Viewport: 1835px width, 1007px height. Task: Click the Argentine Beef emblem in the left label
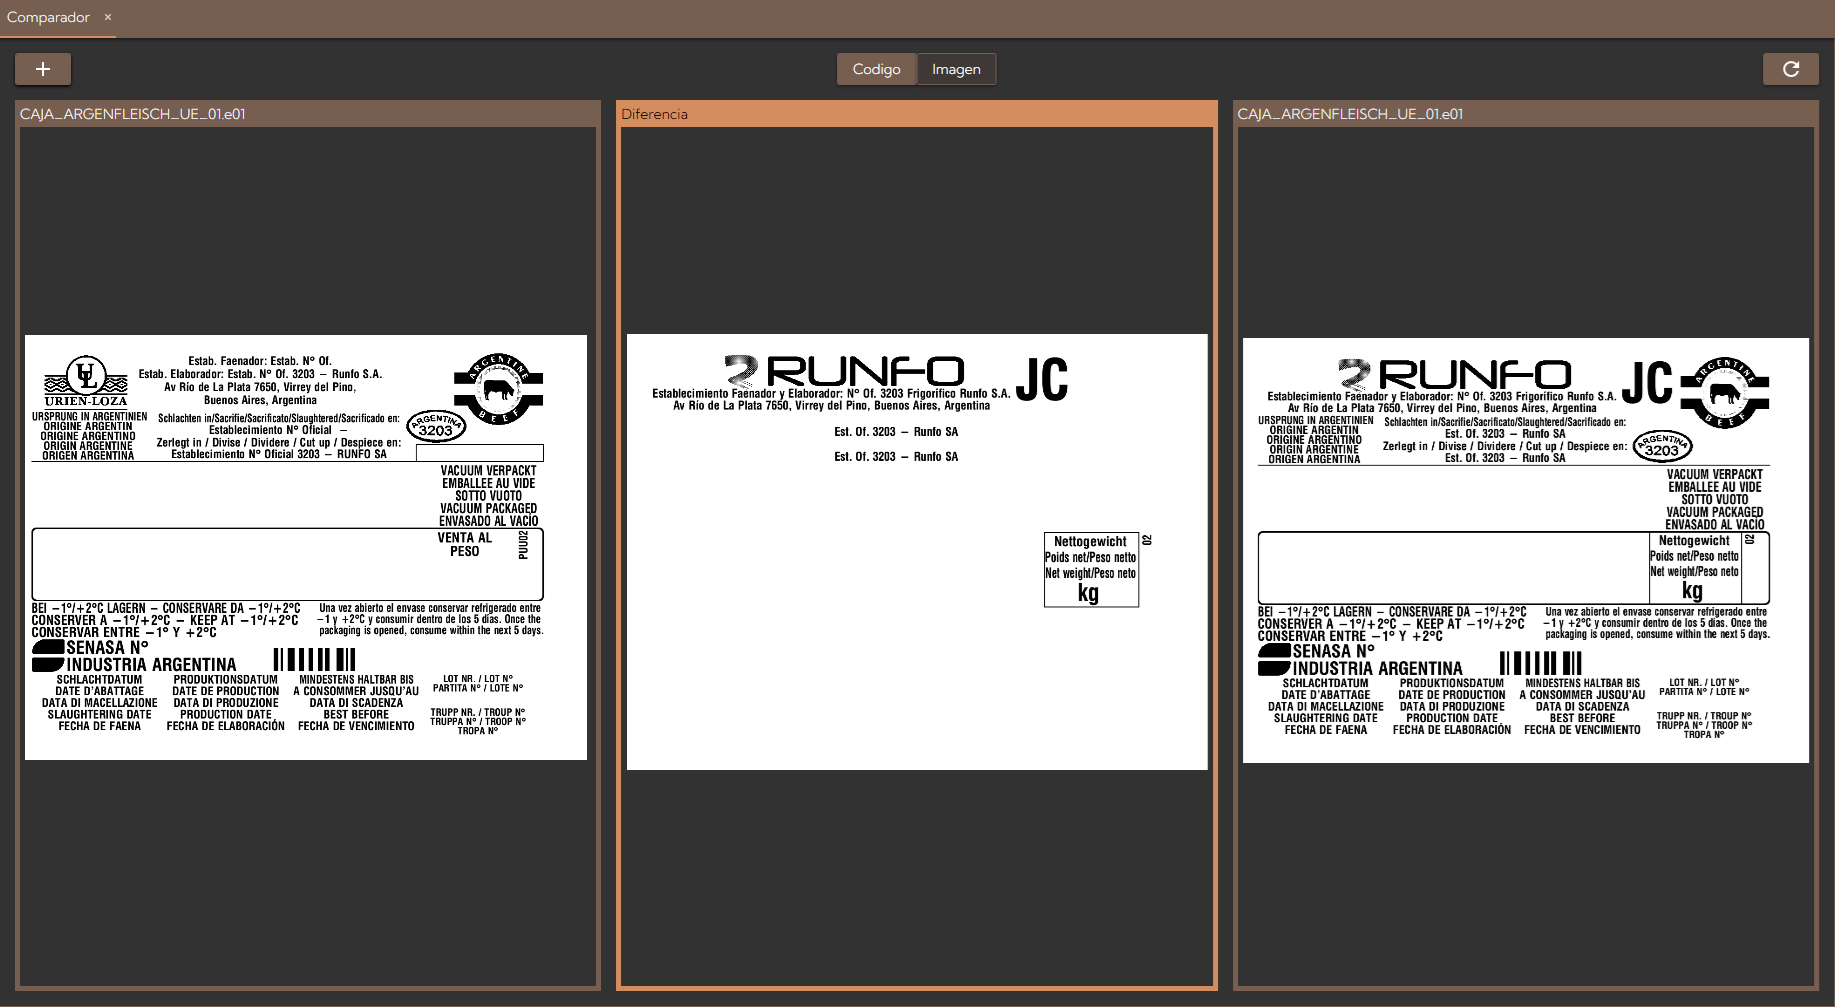(x=498, y=388)
